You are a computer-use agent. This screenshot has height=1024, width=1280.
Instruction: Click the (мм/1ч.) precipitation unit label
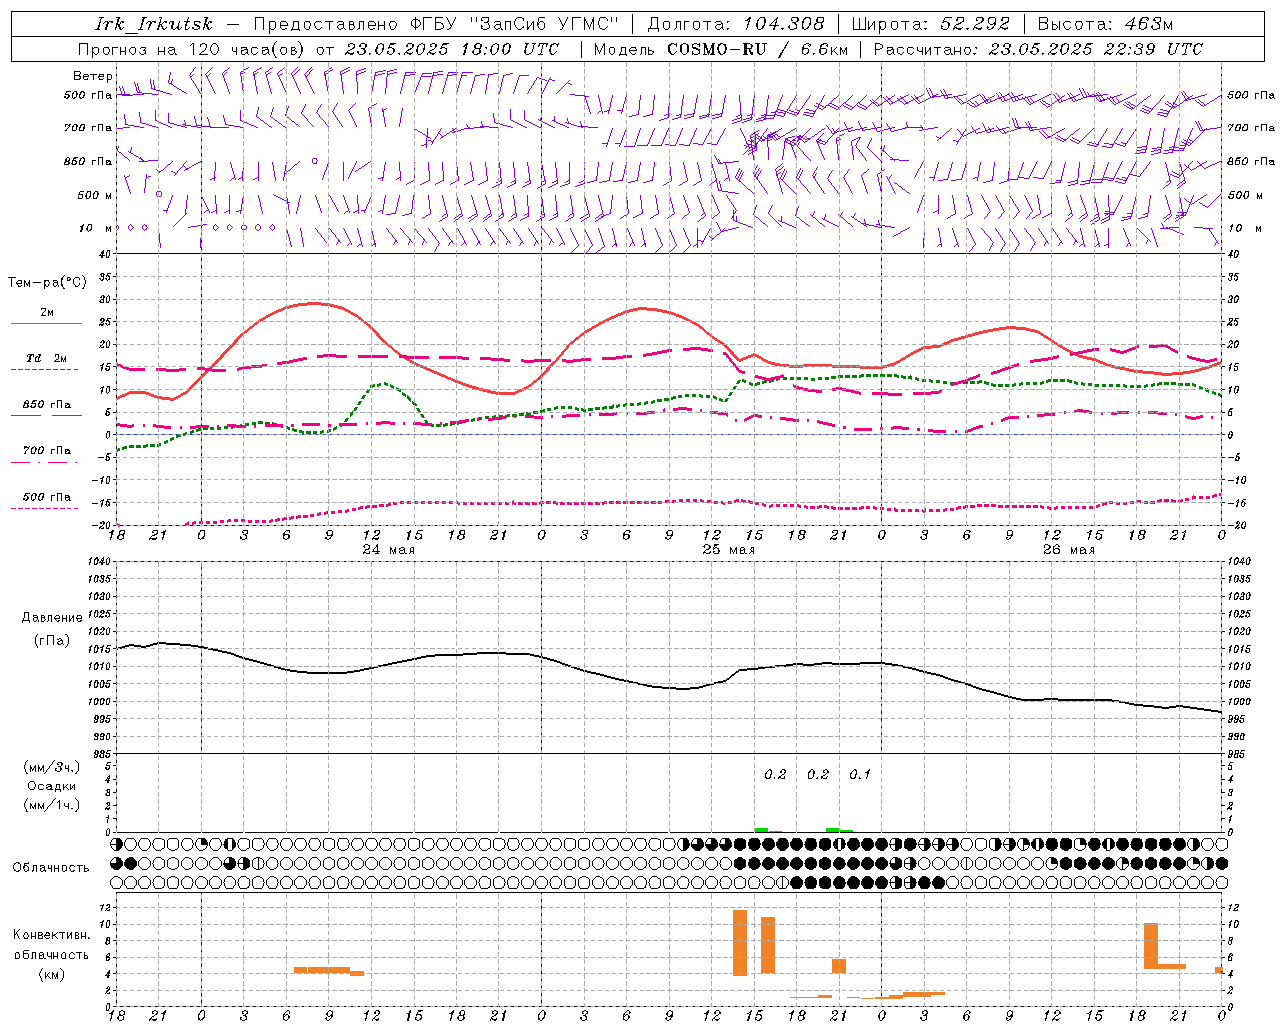[51, 805]
